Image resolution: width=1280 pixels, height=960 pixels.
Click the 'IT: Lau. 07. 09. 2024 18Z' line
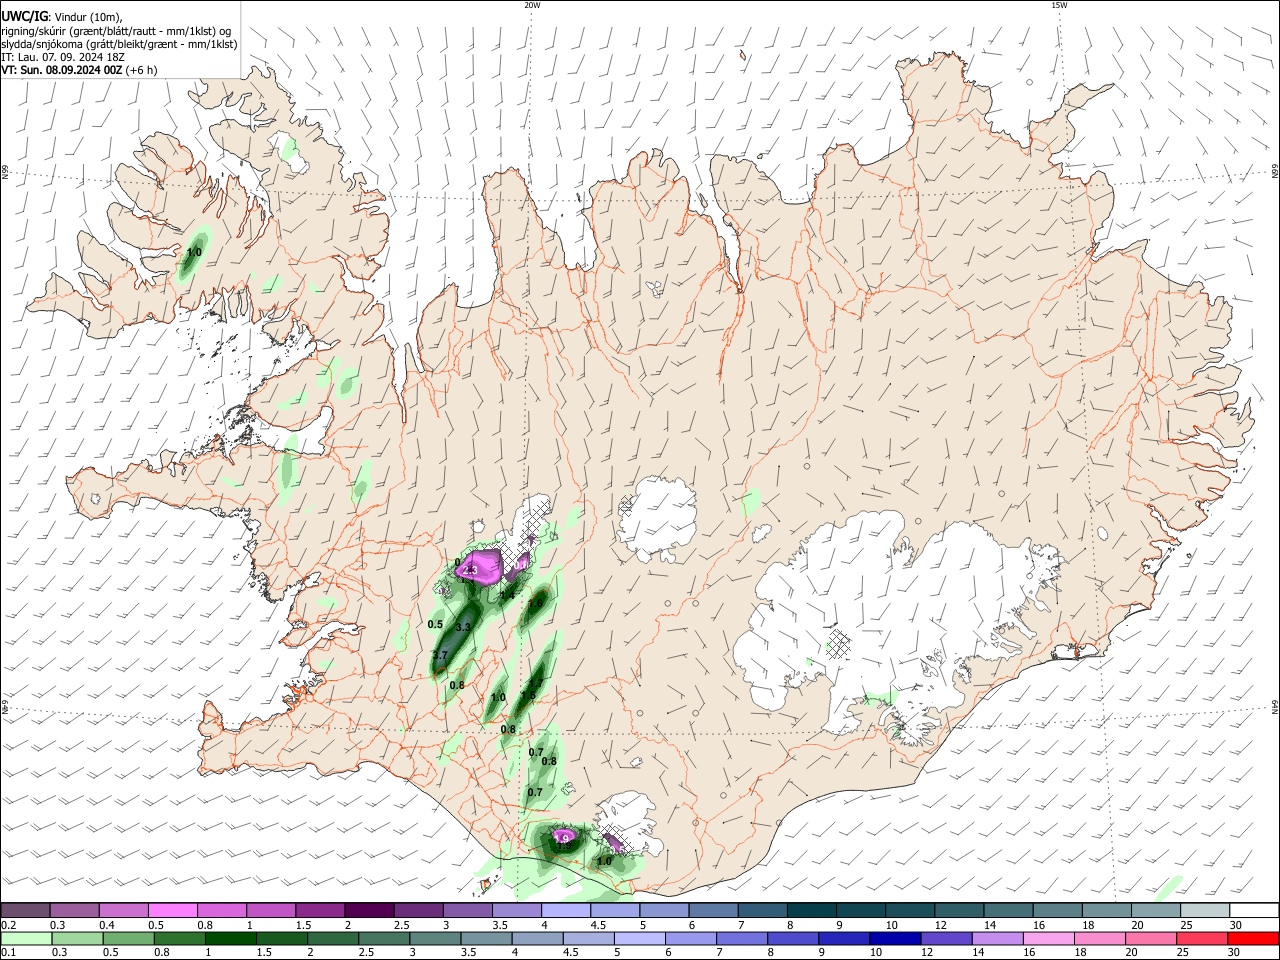pyautogui.click(x=61, y=58)
